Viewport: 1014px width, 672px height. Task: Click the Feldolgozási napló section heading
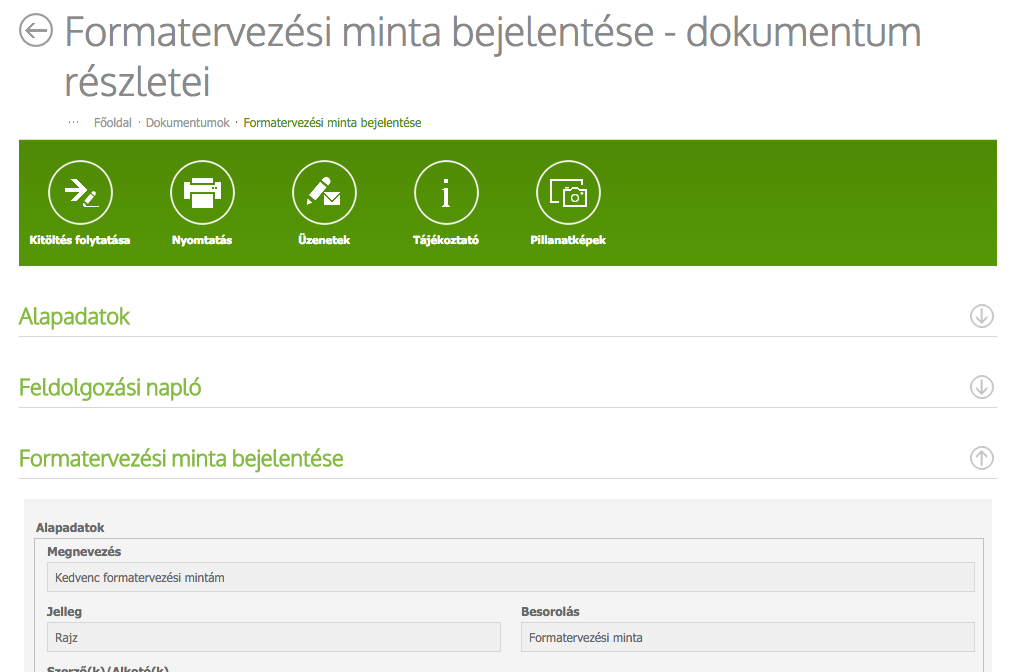tap(110, 388)
